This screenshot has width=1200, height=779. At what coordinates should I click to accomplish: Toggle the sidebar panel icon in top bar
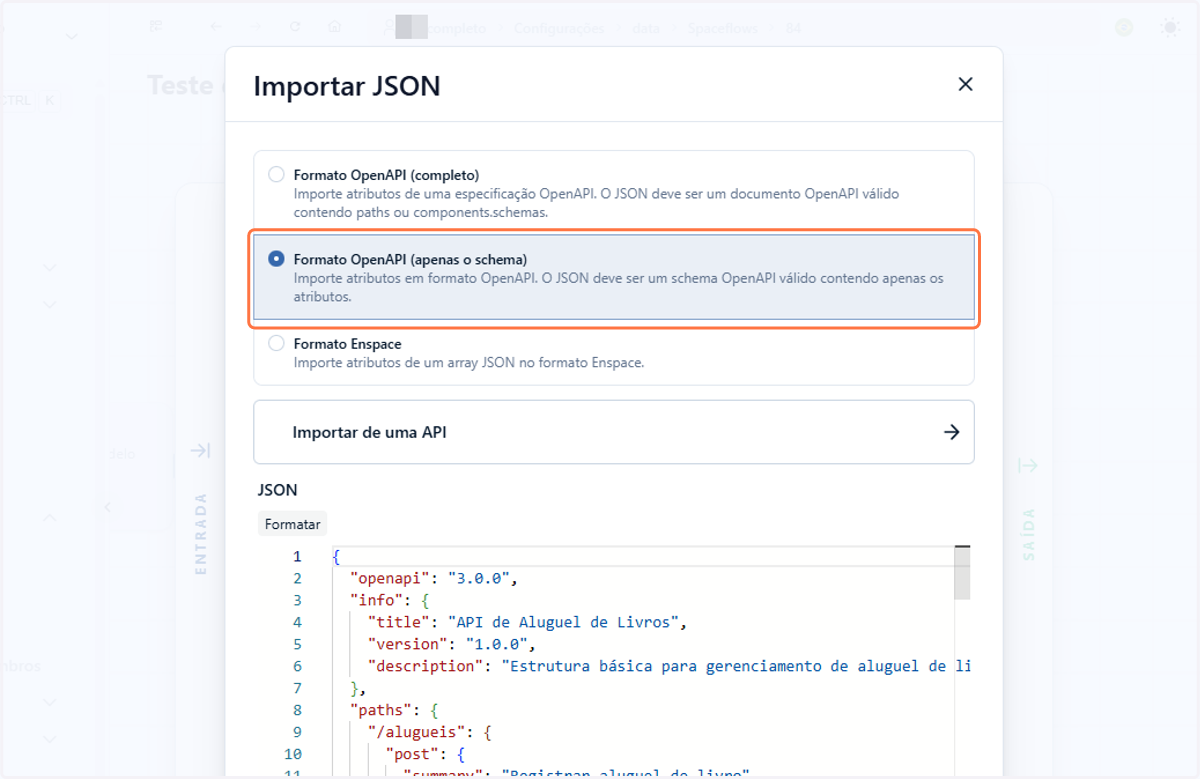156,28
